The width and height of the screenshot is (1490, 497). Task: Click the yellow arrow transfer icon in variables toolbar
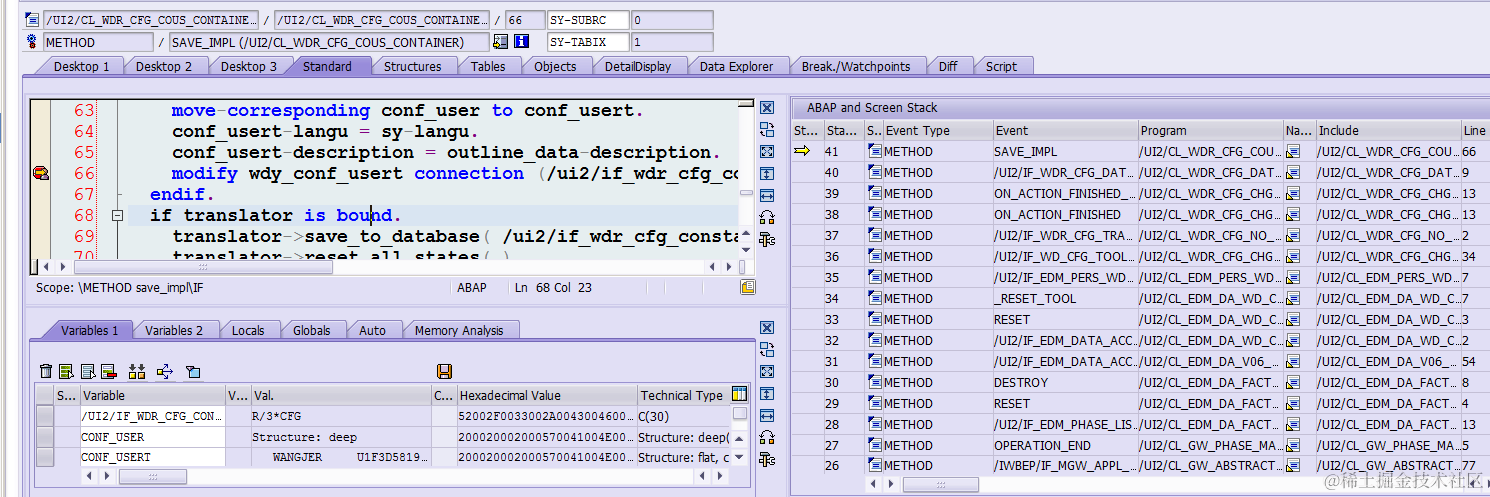click(165, 371)
